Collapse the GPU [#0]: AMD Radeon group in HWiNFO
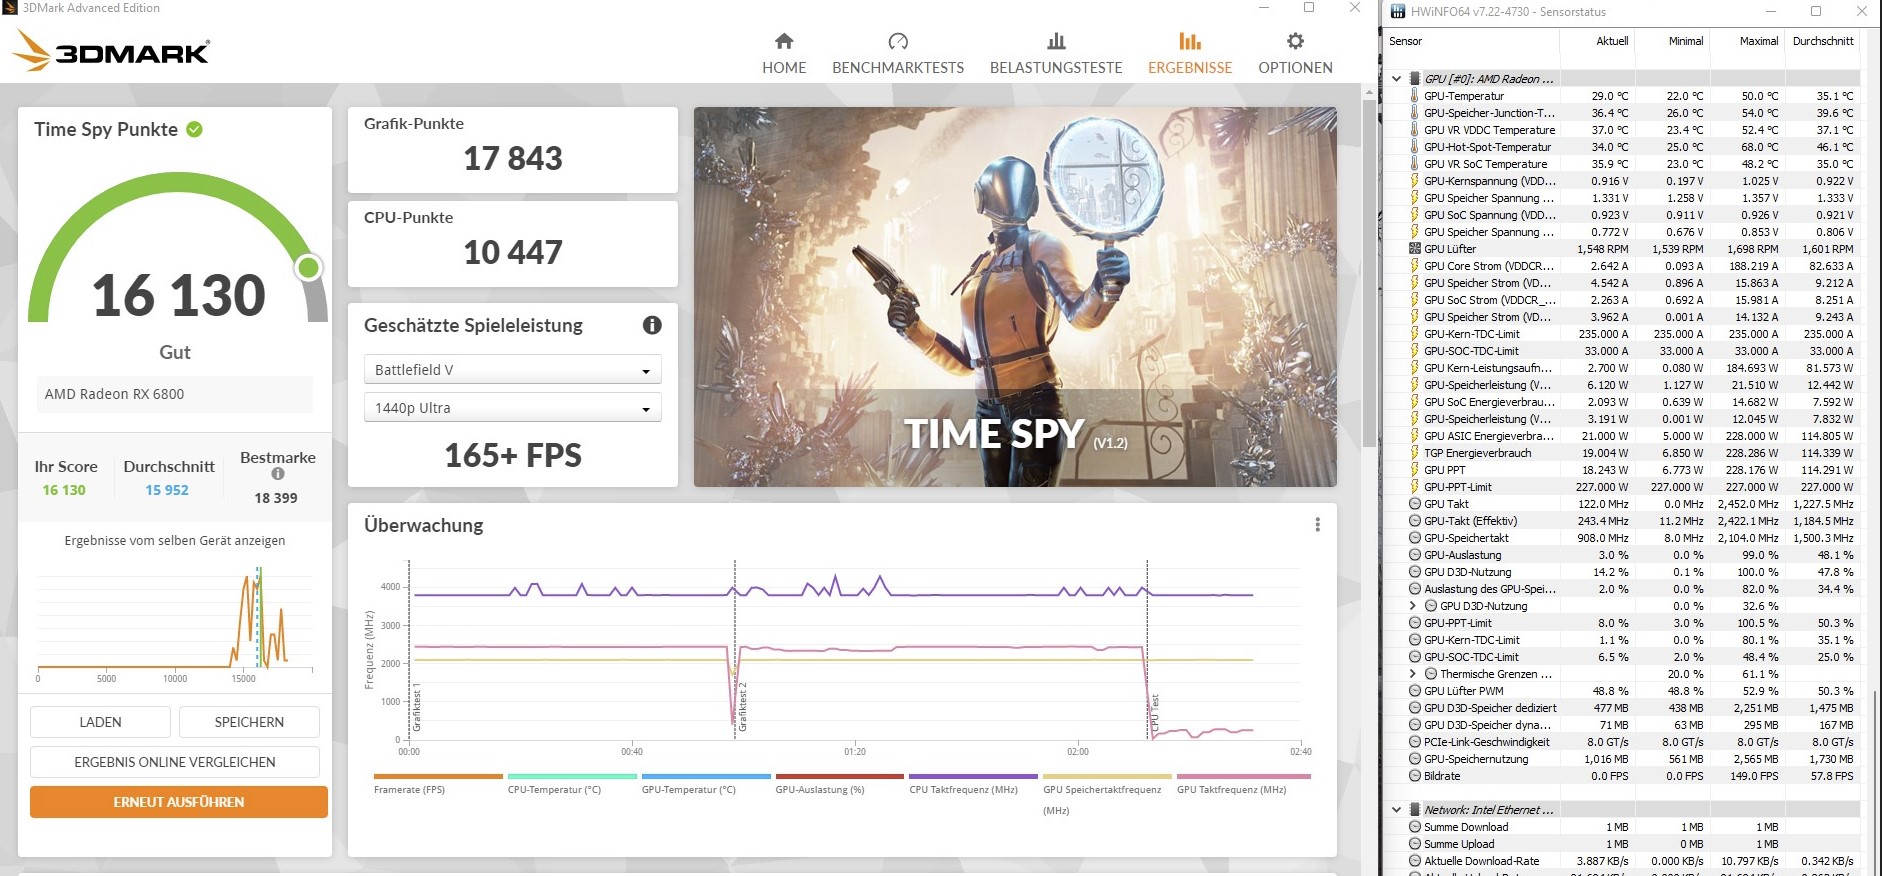The image size is (1882, 876). (x=1397, y=78)
